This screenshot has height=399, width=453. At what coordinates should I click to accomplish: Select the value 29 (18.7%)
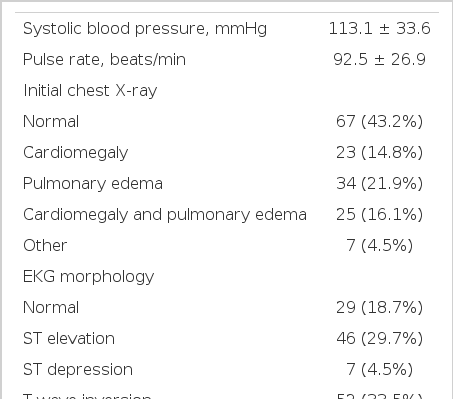(x=379, y=307)
